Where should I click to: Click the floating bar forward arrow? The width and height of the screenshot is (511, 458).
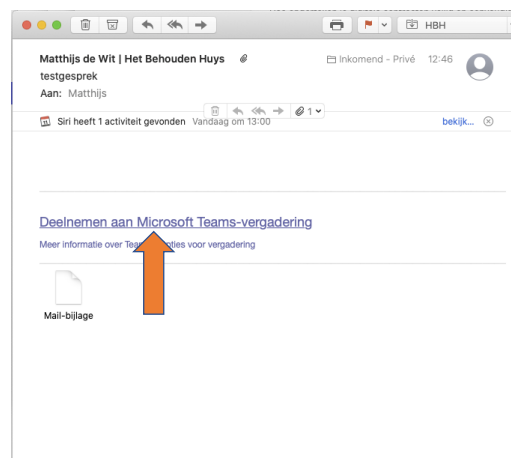click(x=278, y=111)
